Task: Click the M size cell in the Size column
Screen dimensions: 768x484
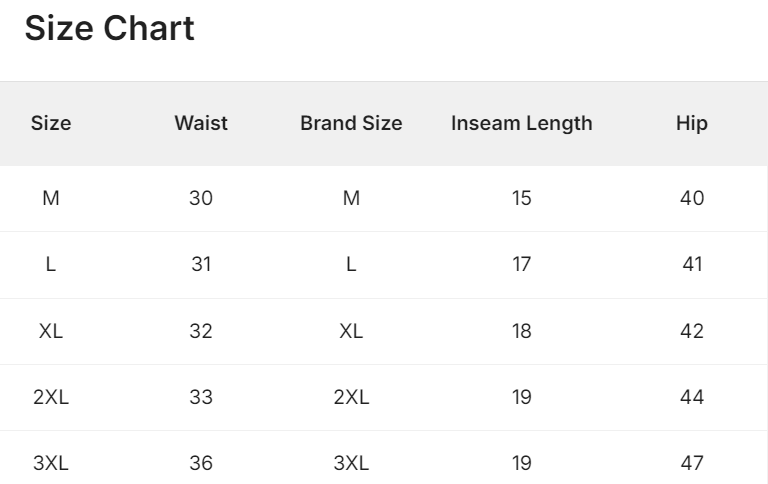Action: click(x=51, y=198)
